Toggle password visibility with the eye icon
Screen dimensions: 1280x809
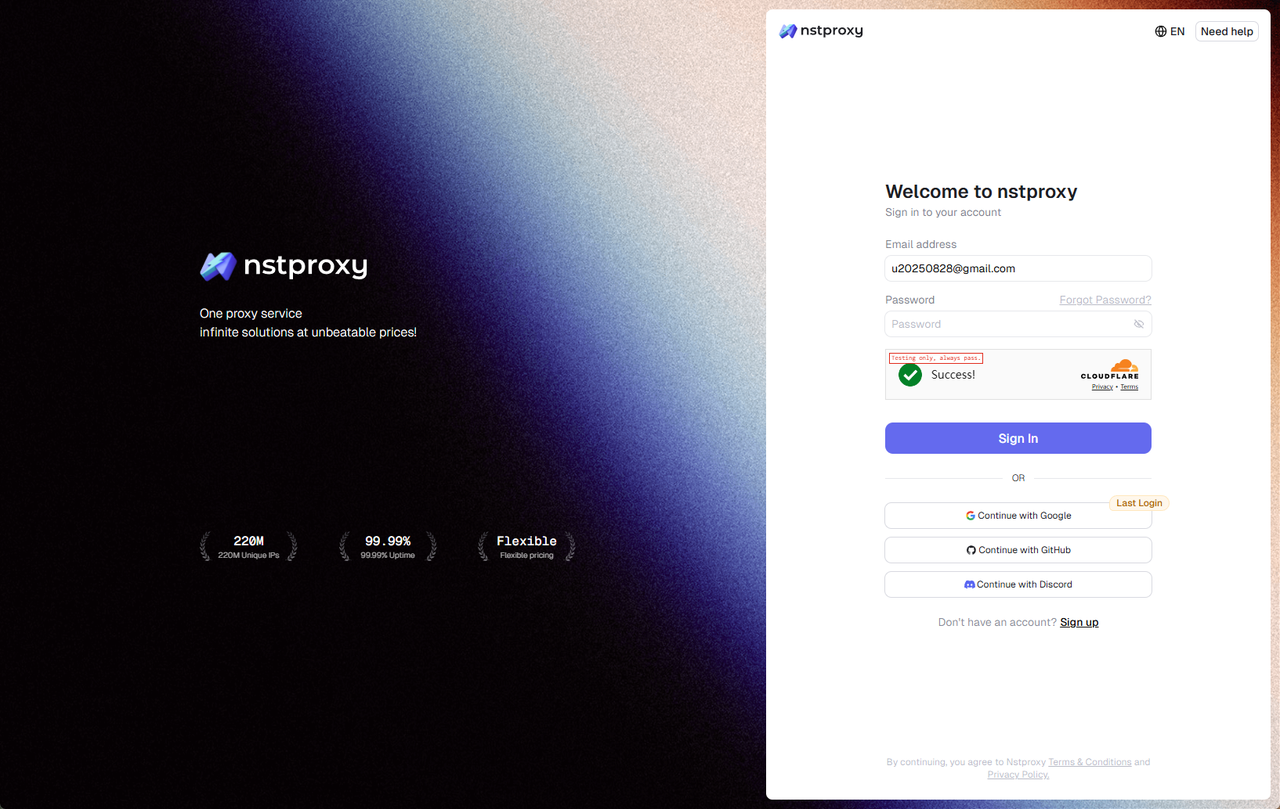pos(1138,323)
